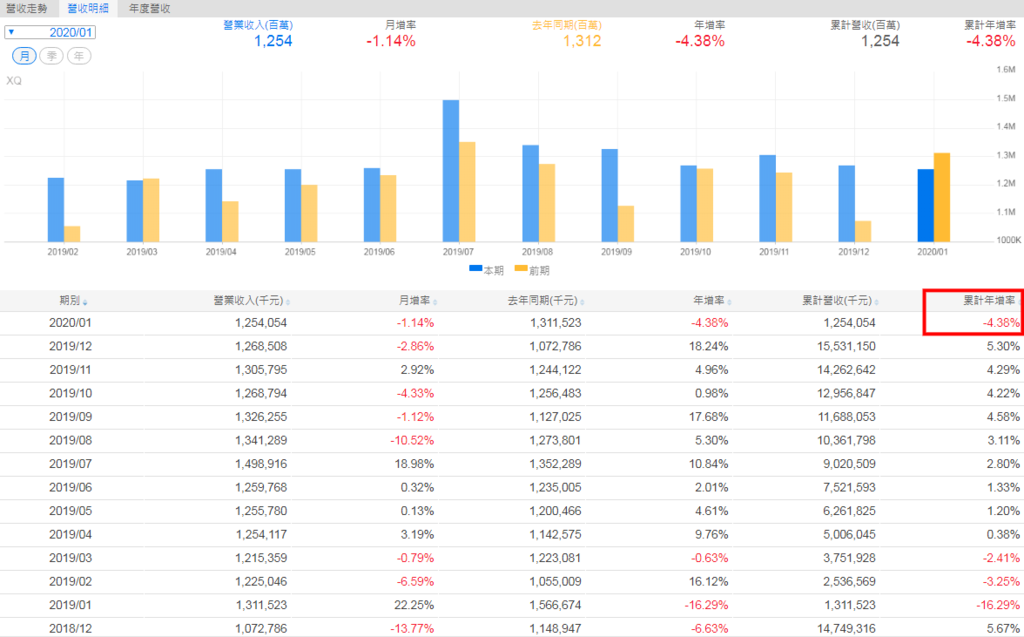Click the orange 1,312 summary value
1024x637 pixels.
pyautogui.click(x=582, y=41)
